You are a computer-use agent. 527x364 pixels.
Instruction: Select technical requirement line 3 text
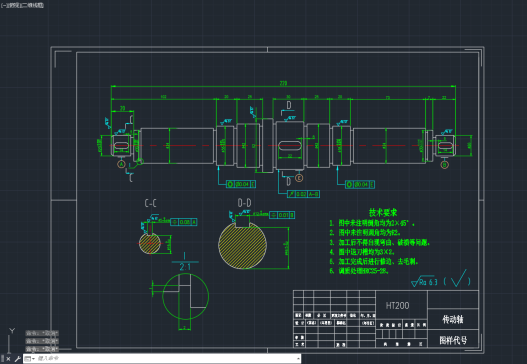click(379, 242)
